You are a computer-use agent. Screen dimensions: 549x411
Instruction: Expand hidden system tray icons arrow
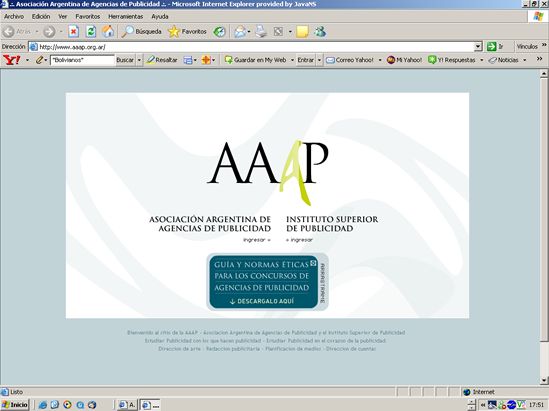(x=482, y=405)
